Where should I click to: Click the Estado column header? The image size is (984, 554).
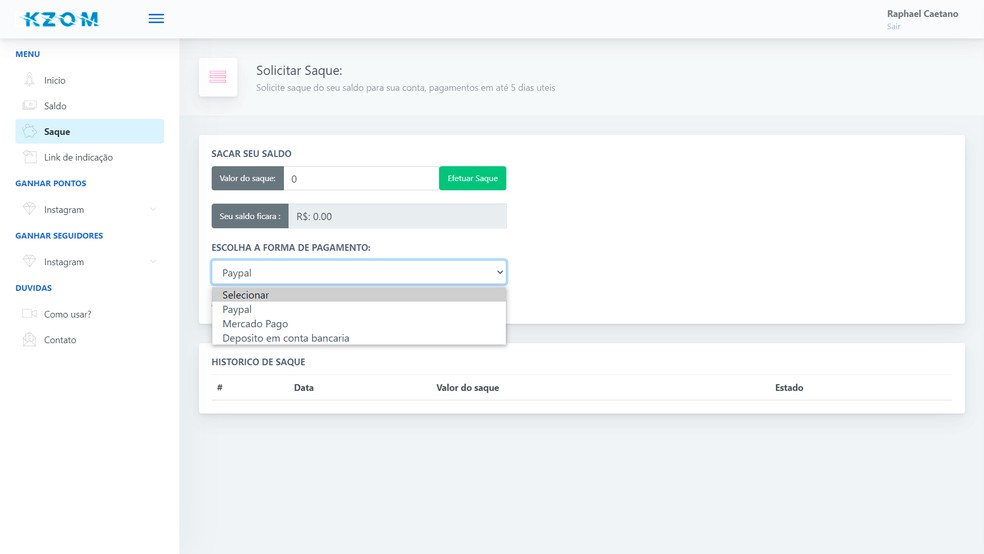point(789,388)
